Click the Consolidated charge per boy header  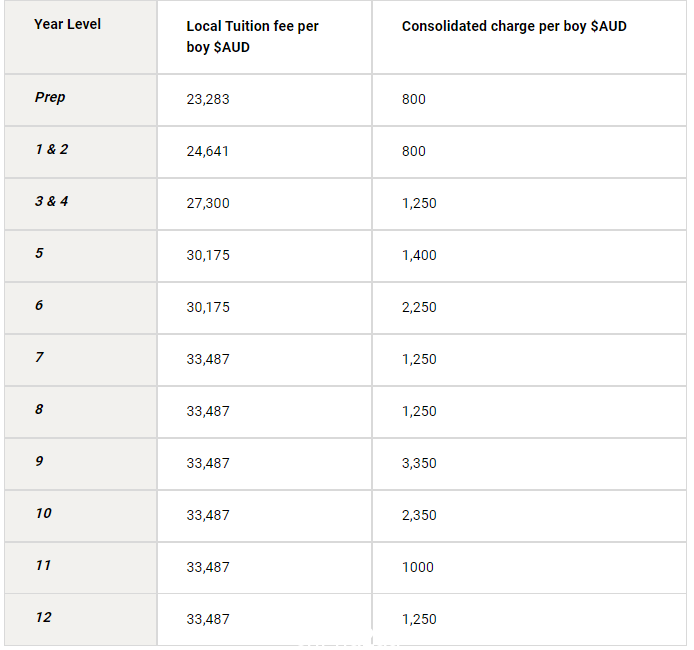tap(514, 27)
